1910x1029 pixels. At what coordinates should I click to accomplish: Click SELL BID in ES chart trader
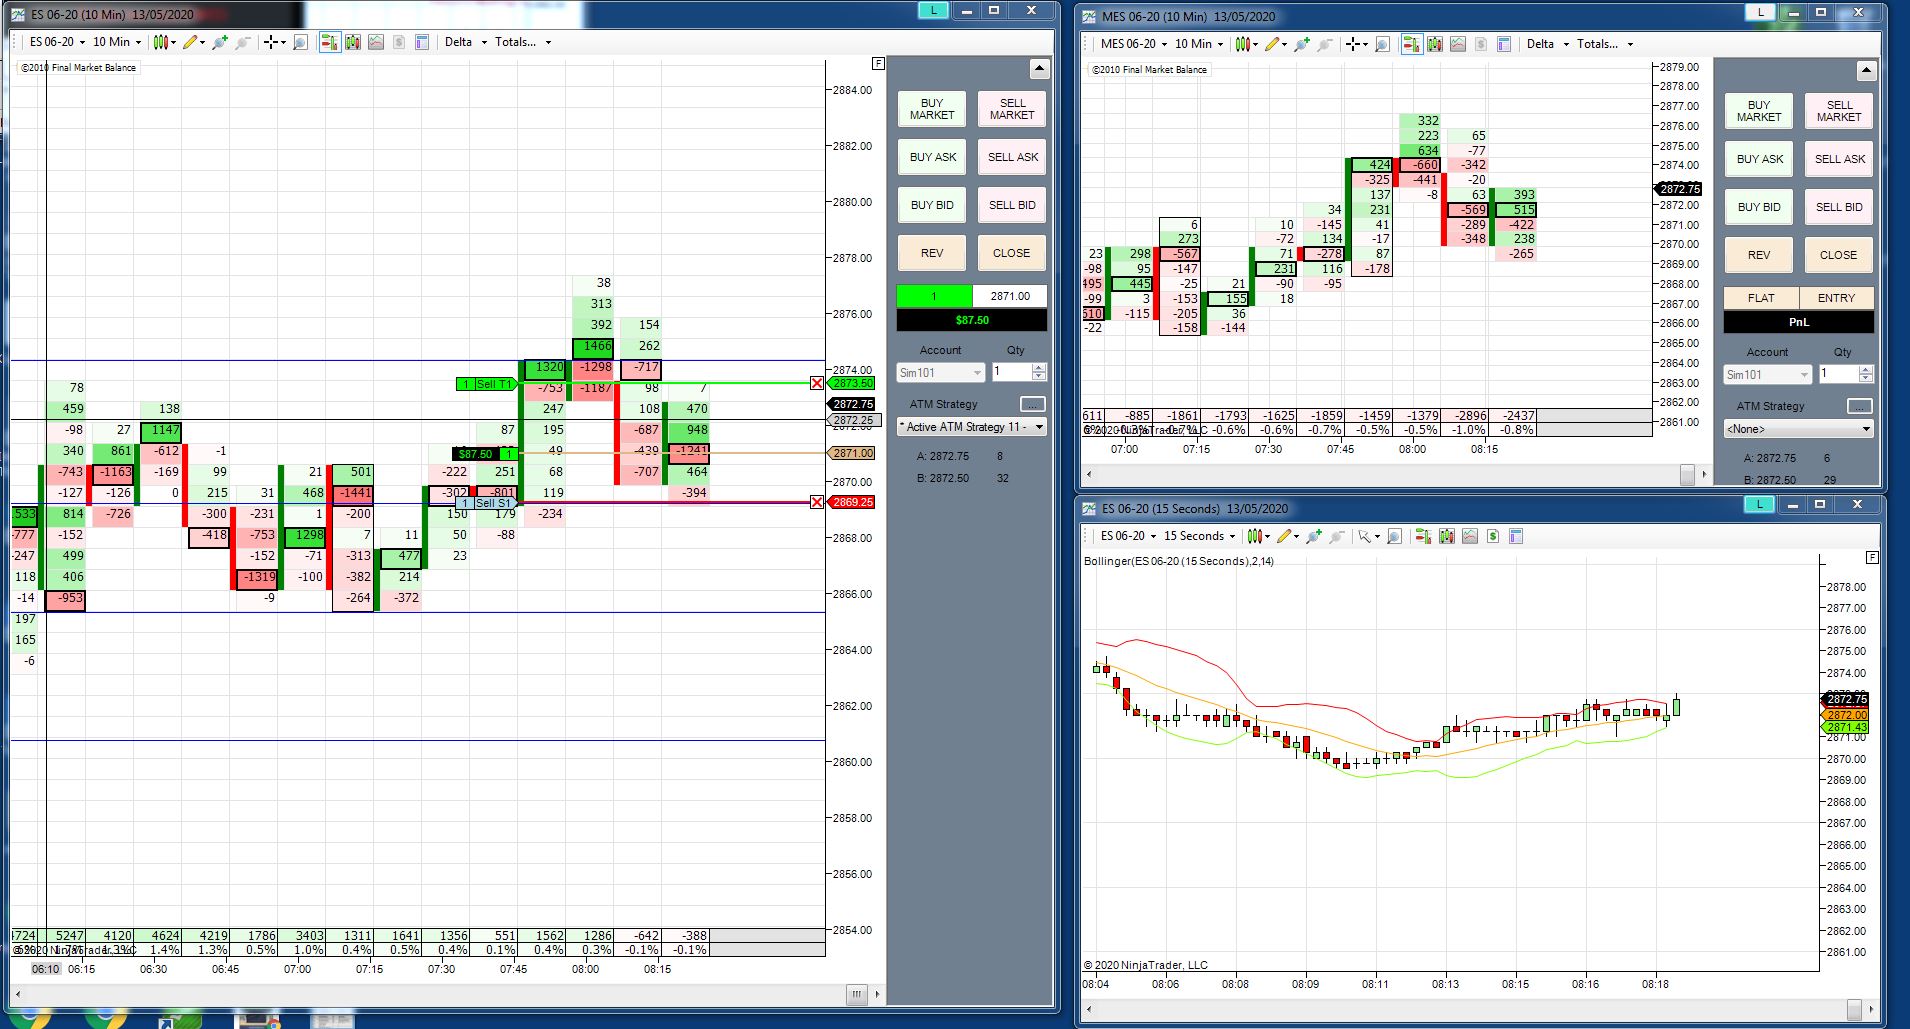[x=1012, y=205]
